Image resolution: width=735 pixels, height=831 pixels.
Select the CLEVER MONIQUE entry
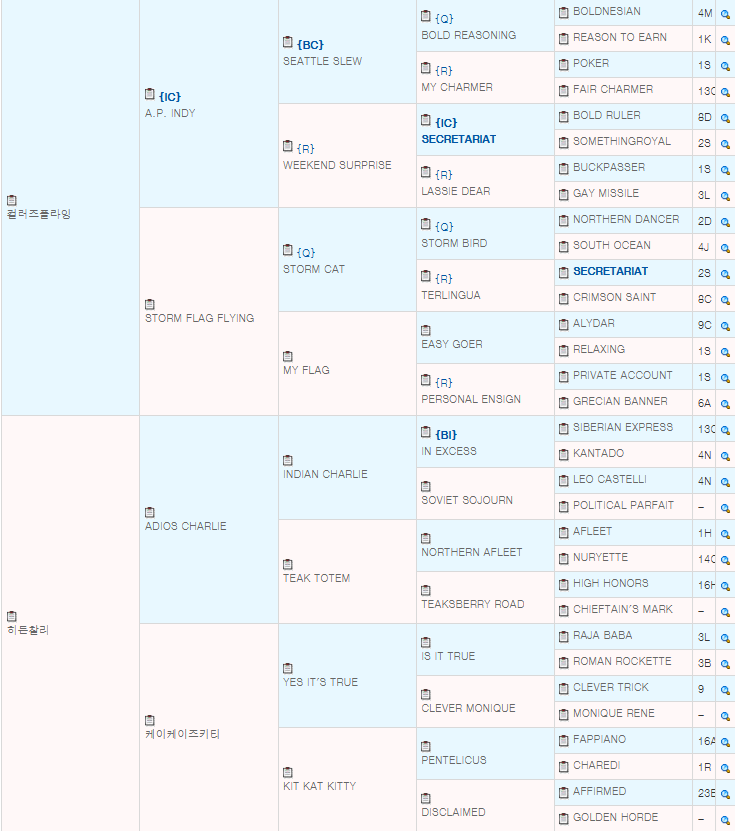pos(468,708)
